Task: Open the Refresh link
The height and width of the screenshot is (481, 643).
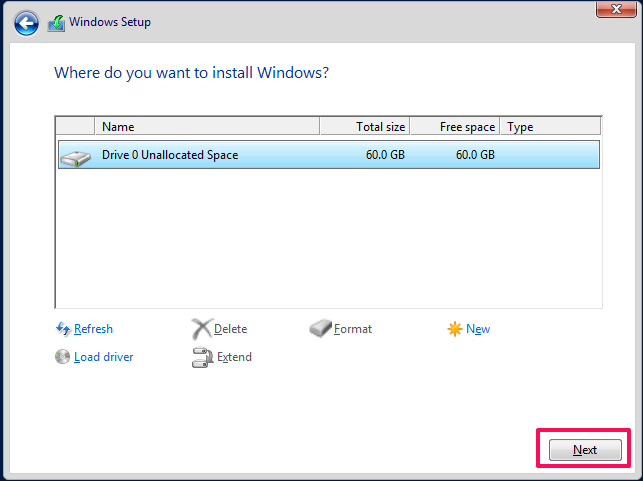Action: point(93,329)
